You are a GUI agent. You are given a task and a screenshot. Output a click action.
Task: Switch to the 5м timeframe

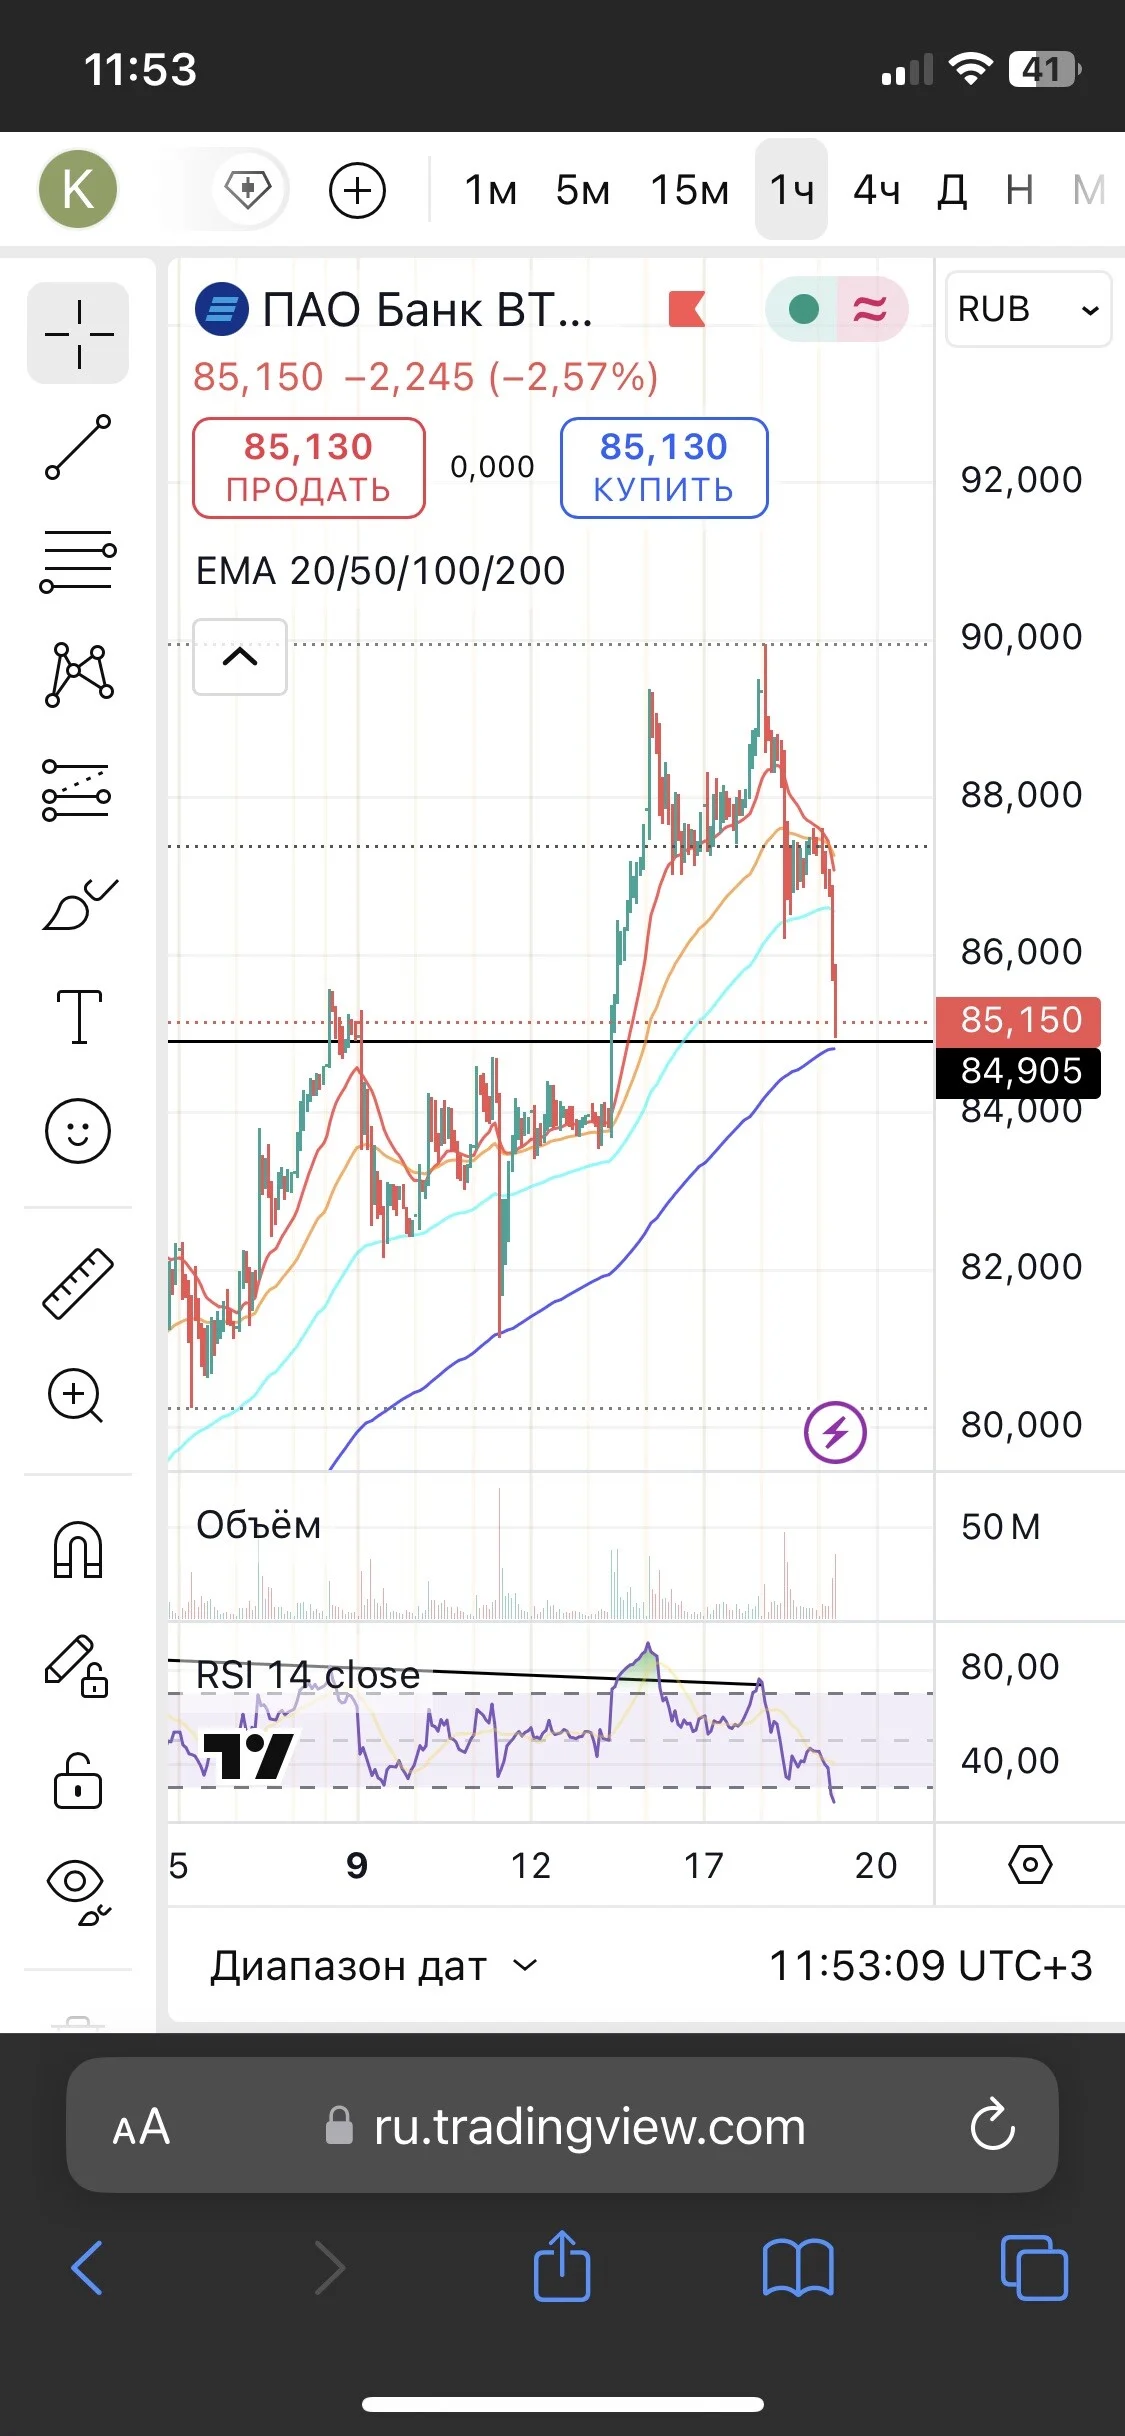[x=583, y=190]
